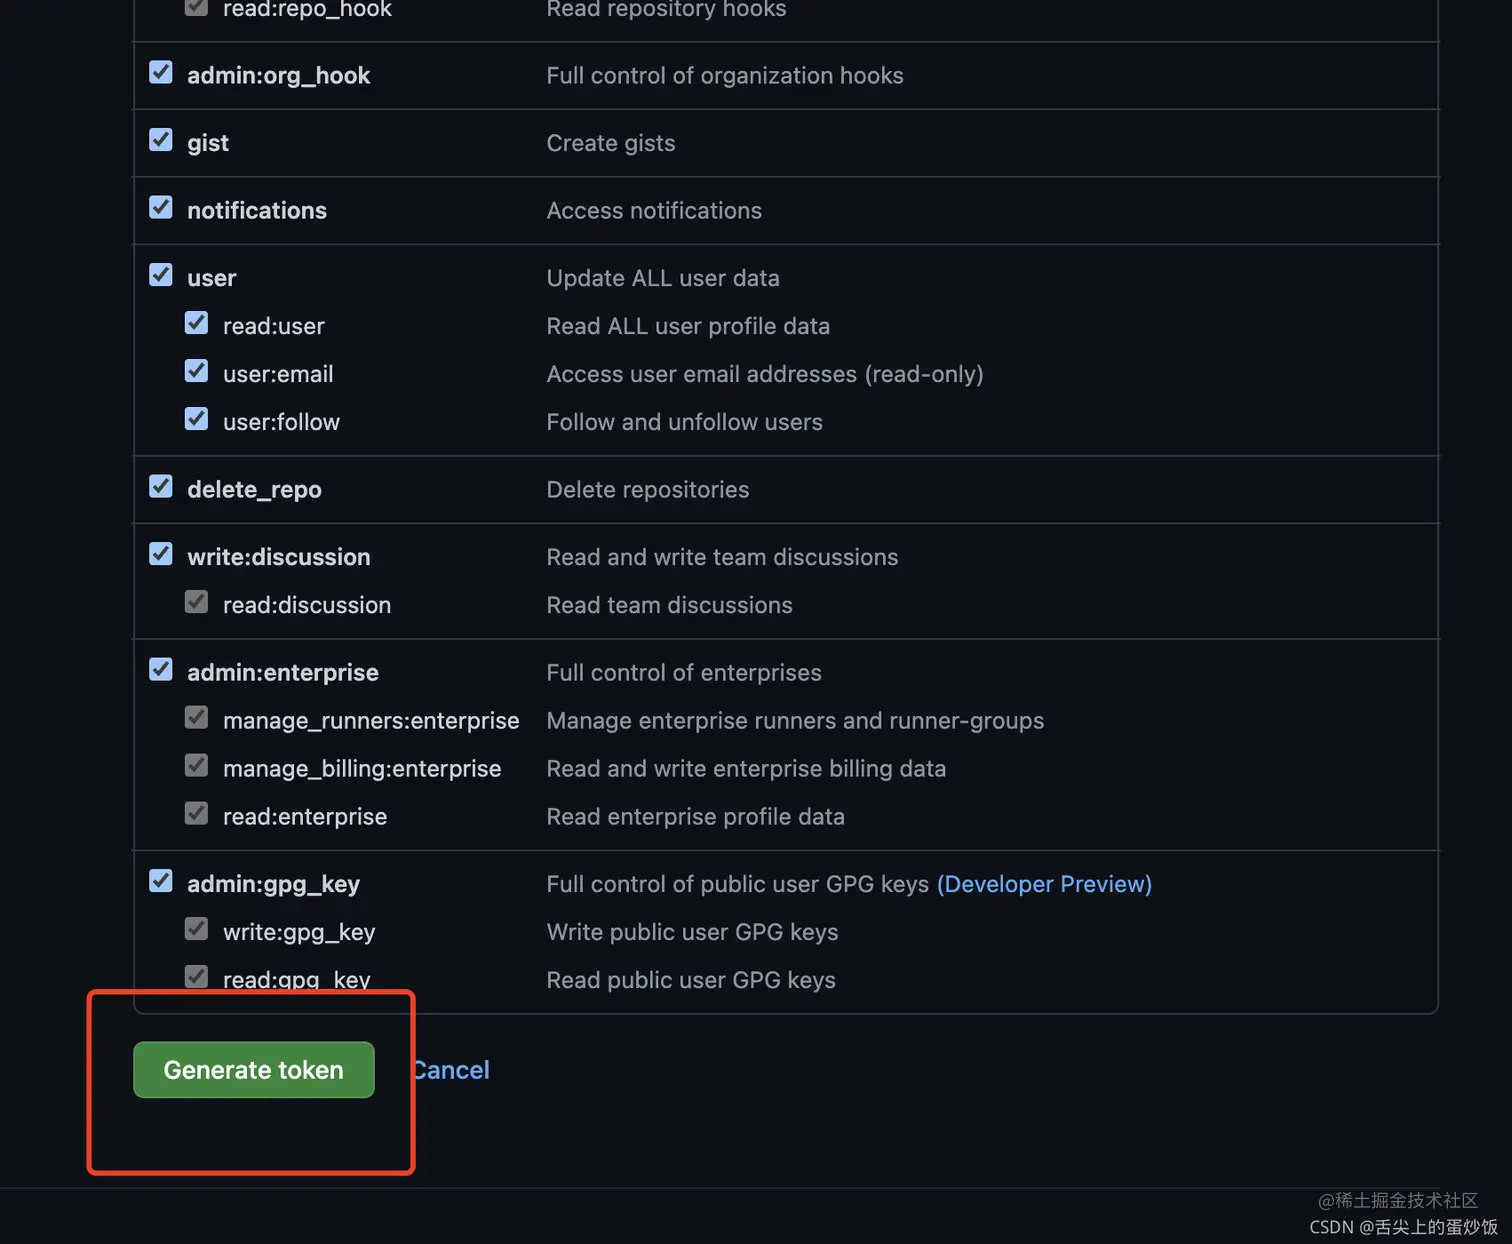1512x1244 pixels.
Task: Click the delete_repo scope label
Action: [254, 490]
